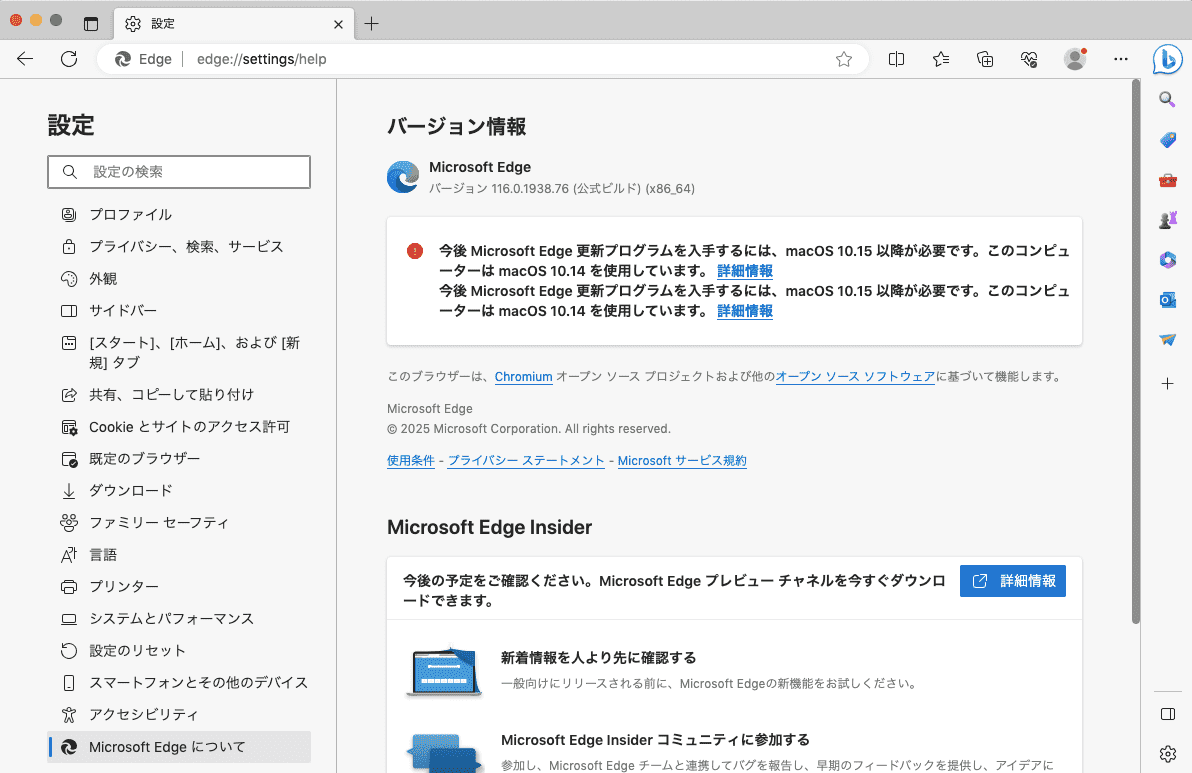The image size is (1192, 773).
Task: Open sidebar Tools toolbox icon
Action: [x=1168, y=180]
